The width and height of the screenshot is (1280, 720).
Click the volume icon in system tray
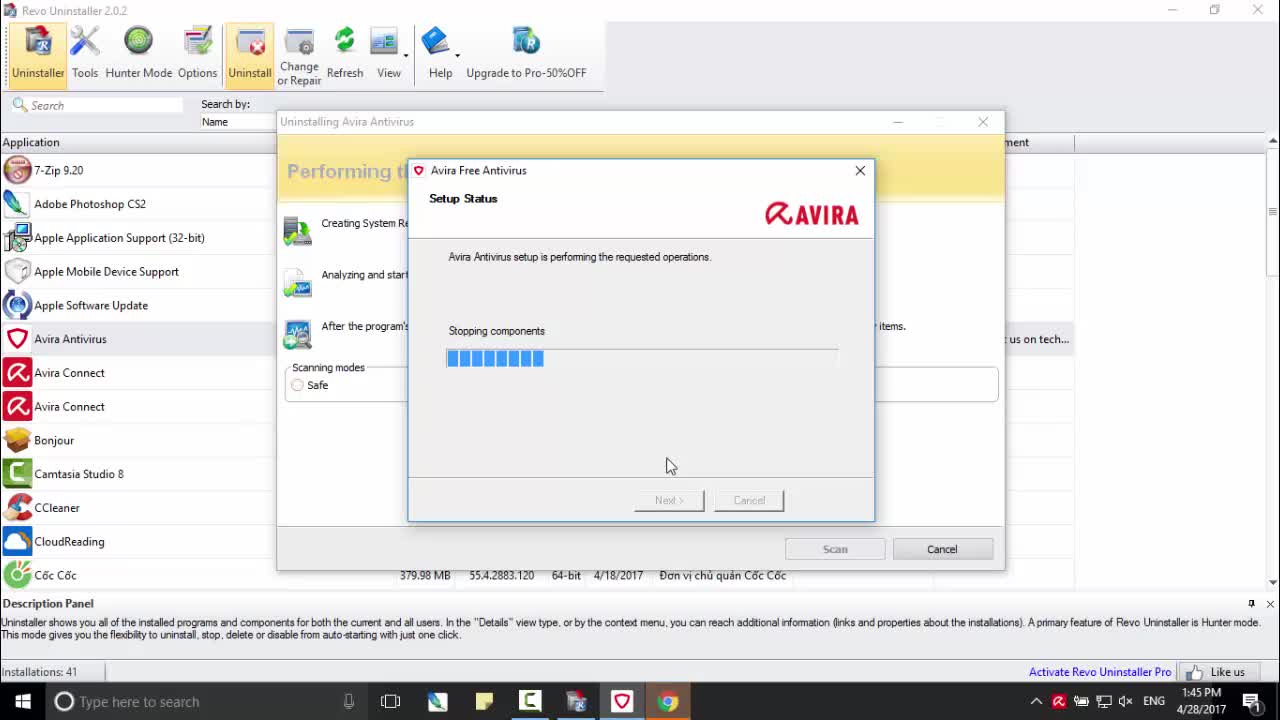1125,701
